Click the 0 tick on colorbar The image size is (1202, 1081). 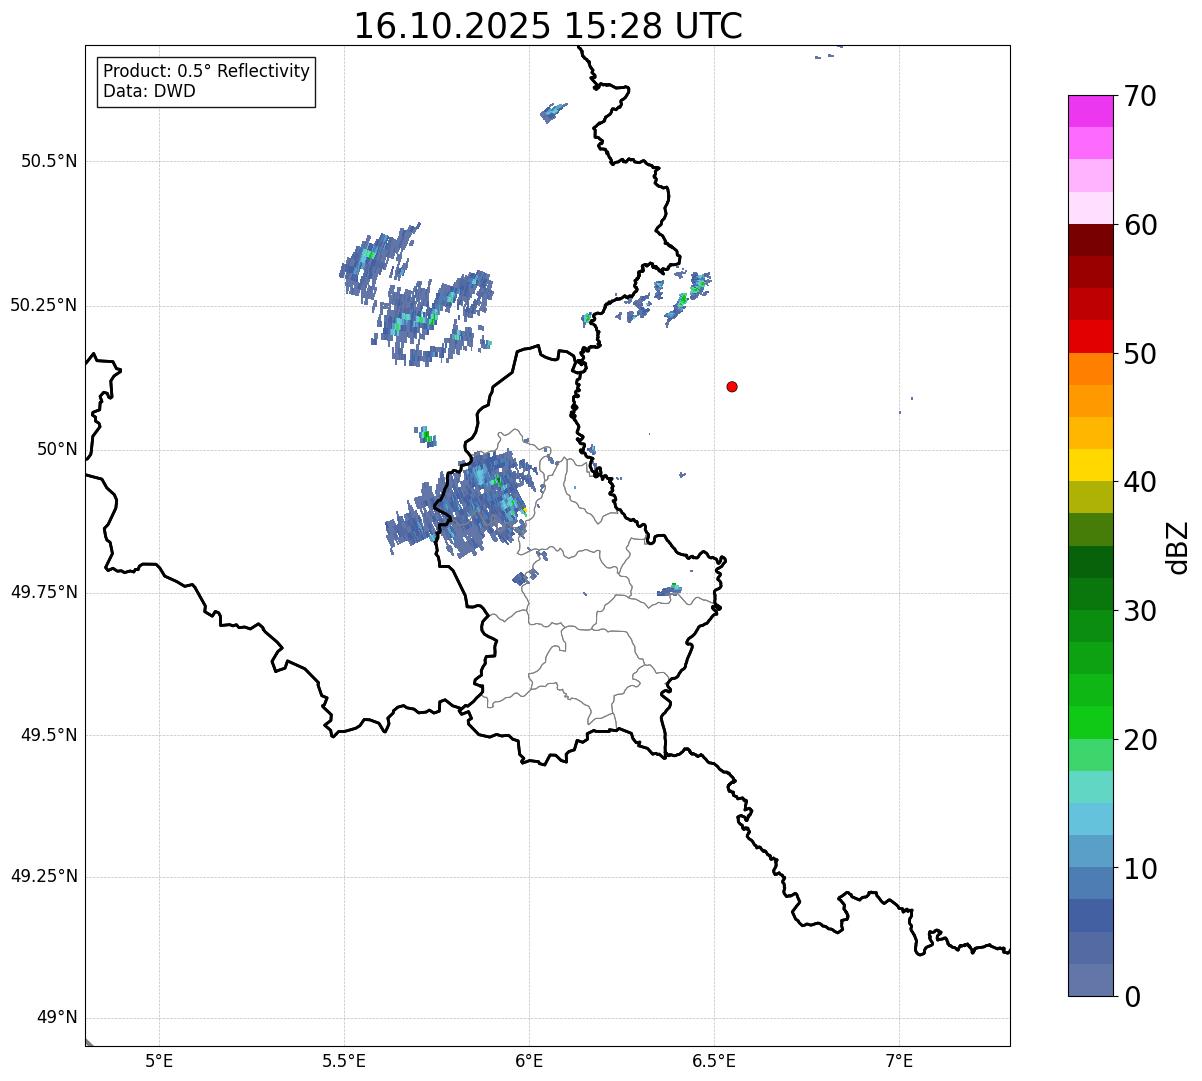pyautogui.click(x=1132, y=997)
